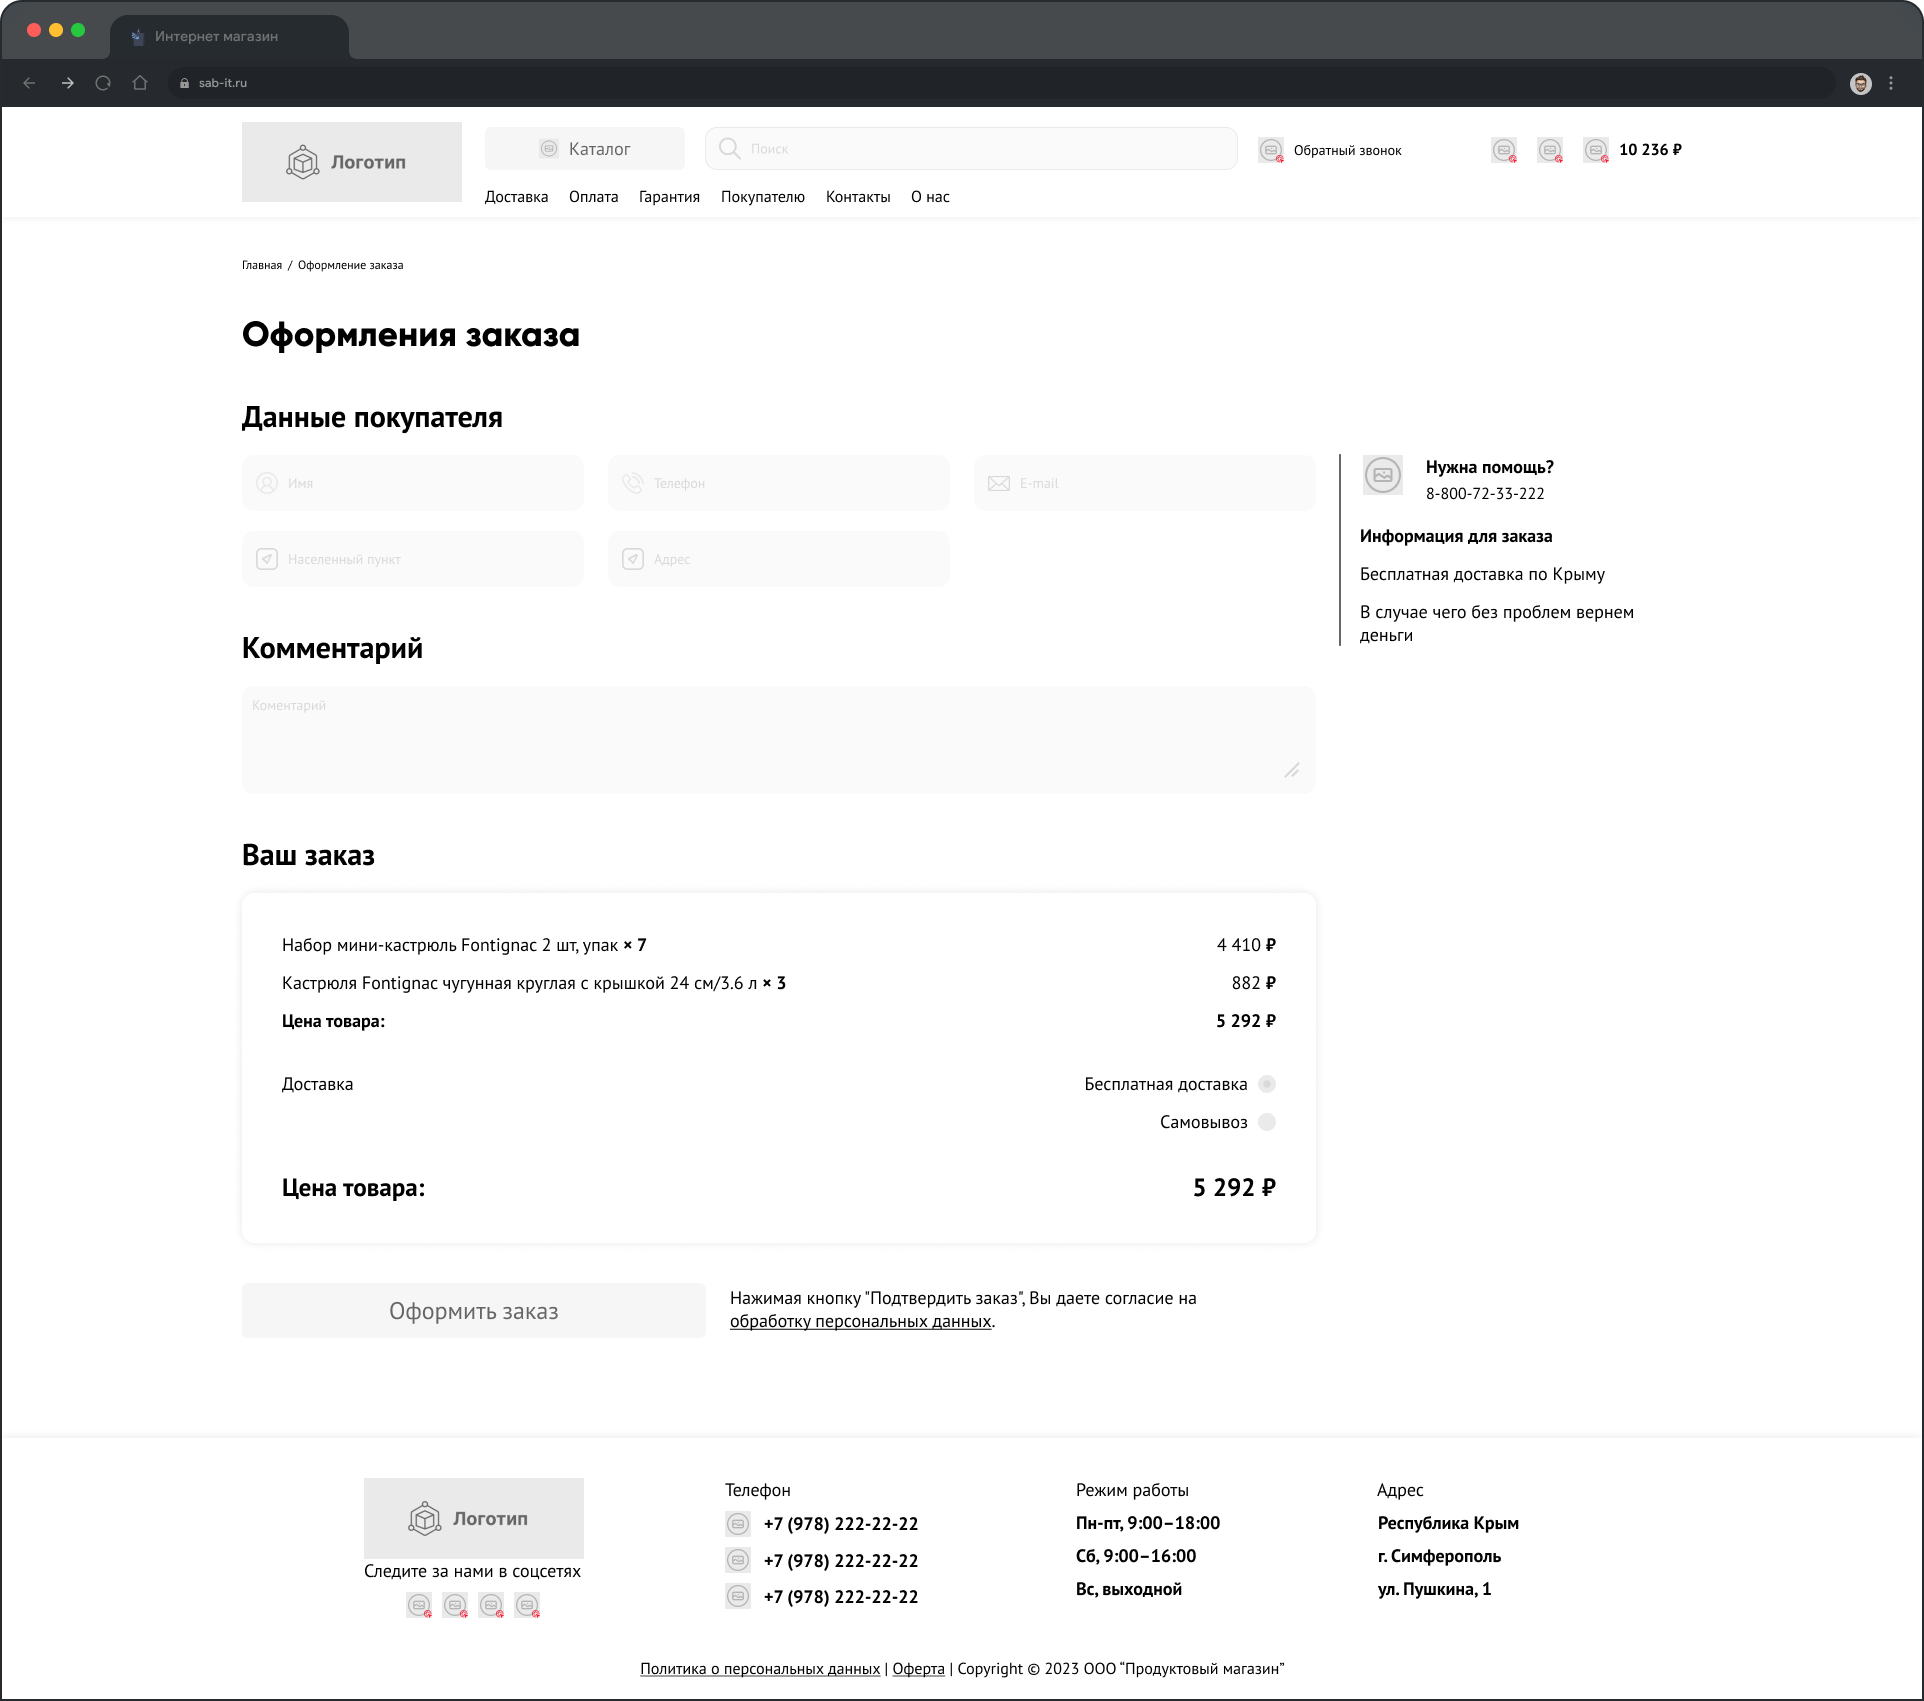The width and height of the screenshot is (1924, 1701).
Task: Click the browser back arrow
Action: (28, 83)
